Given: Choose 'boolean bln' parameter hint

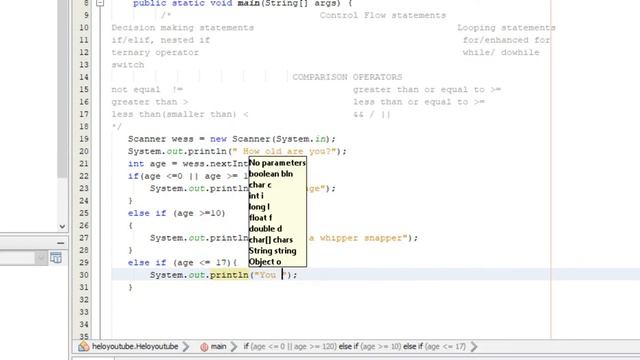Looking at the screenshot, I should click(271, 174).
